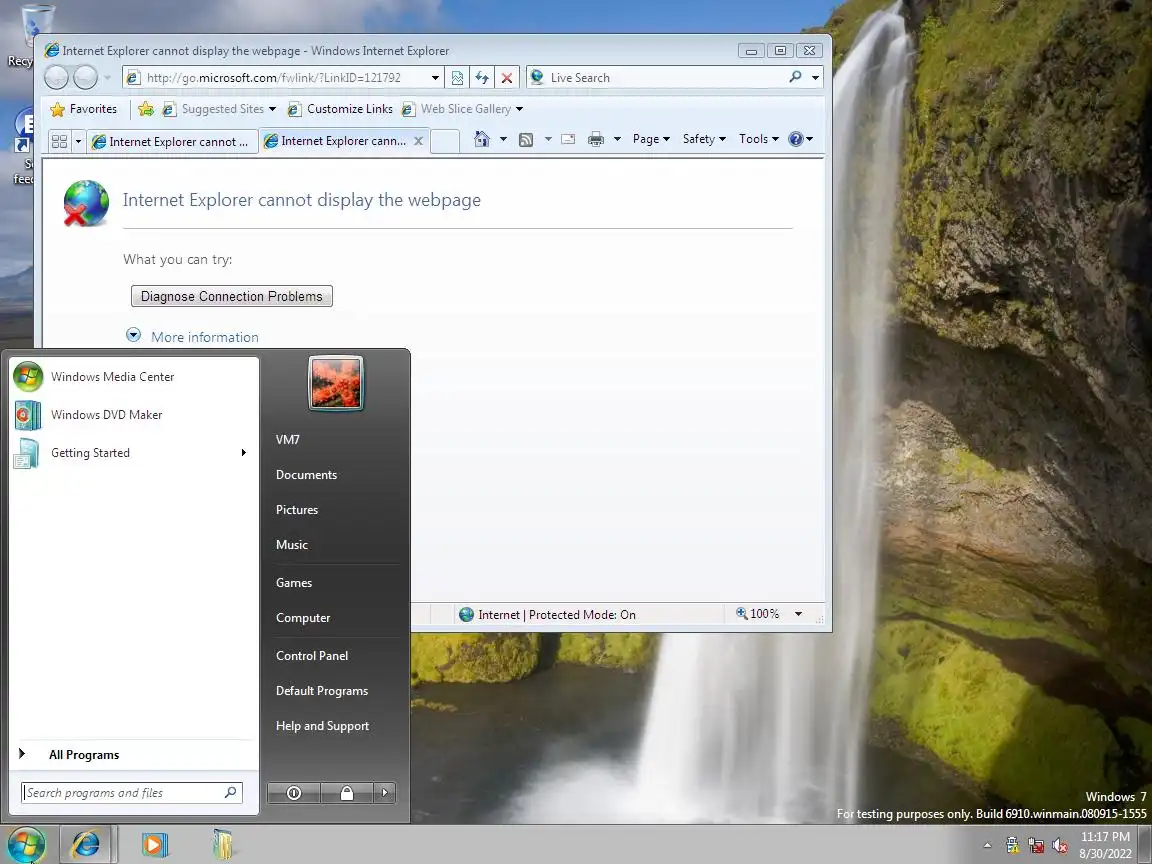Open Music from the Start menu
This screenshot has height=864, width=1152.
click(292, 544)
